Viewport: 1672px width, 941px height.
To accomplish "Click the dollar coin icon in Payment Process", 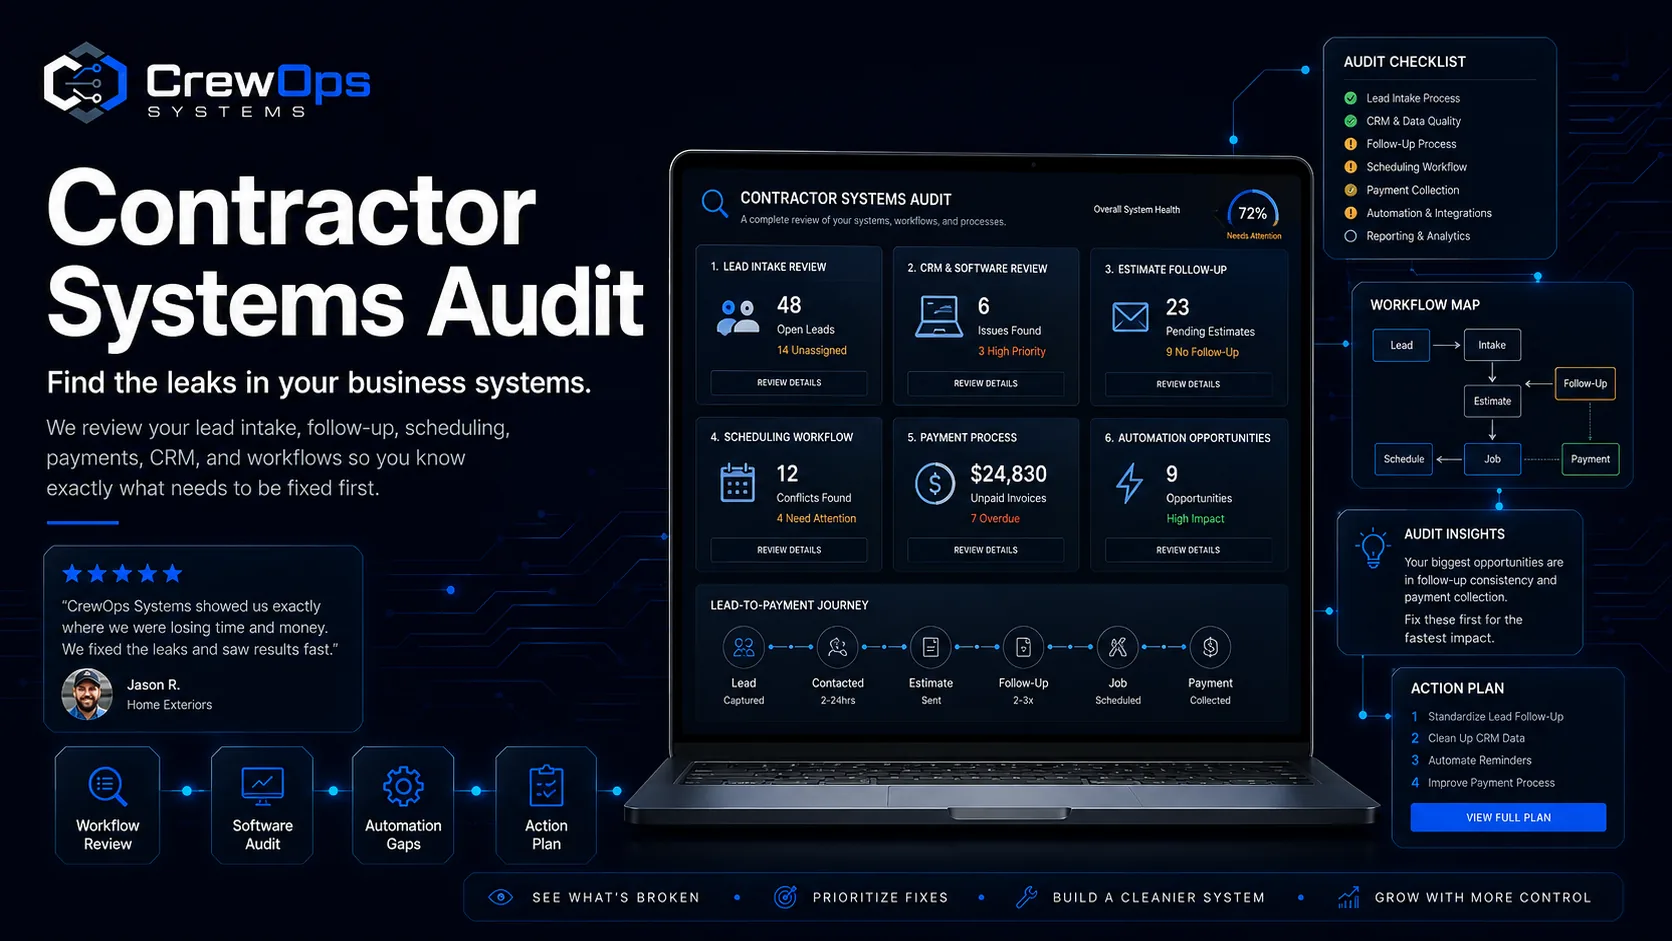I will point(935,484).
